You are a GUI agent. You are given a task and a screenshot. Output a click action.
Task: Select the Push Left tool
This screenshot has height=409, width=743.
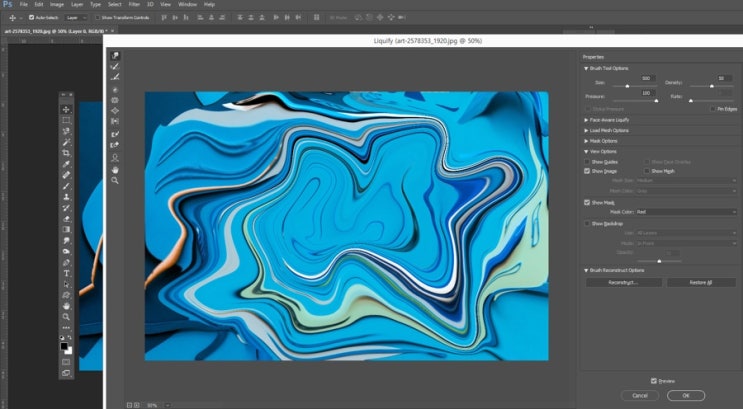click(115, 121)
